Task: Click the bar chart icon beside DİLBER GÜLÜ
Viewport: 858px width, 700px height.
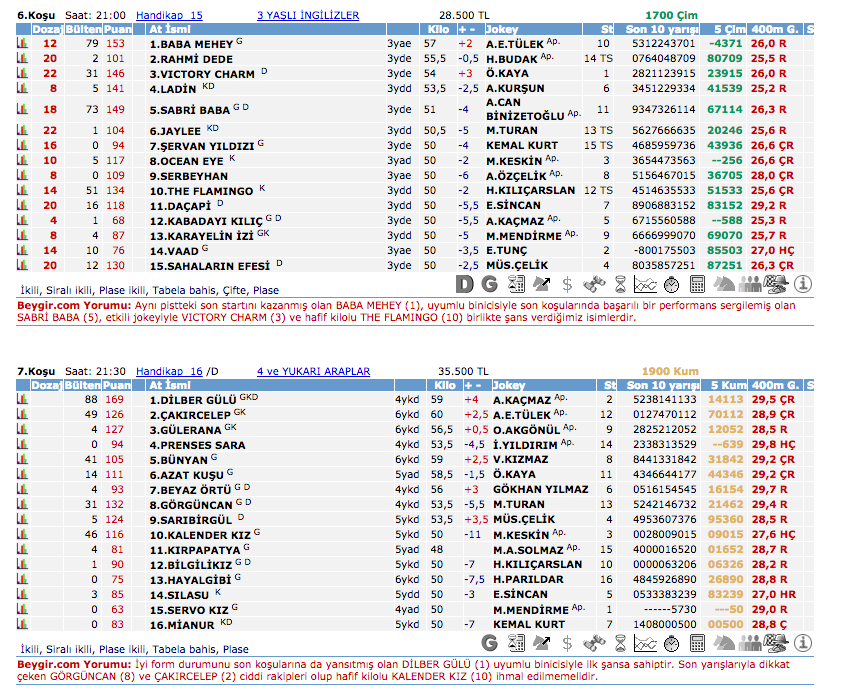Action: click(x=21, y=400)
